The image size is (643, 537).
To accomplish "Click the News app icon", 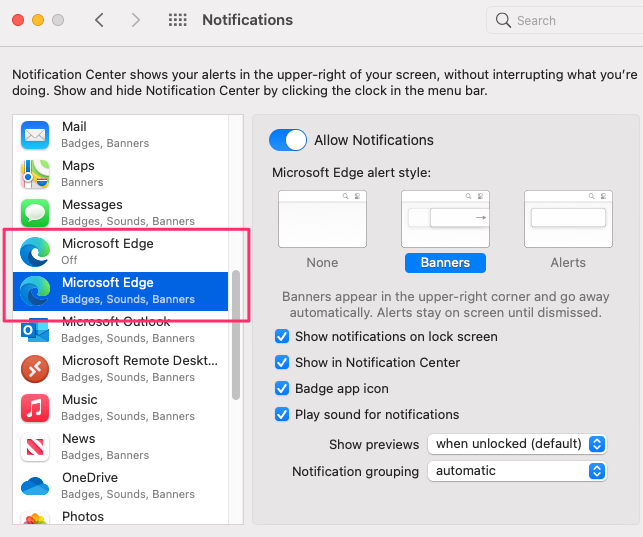I will click(35, 447).
